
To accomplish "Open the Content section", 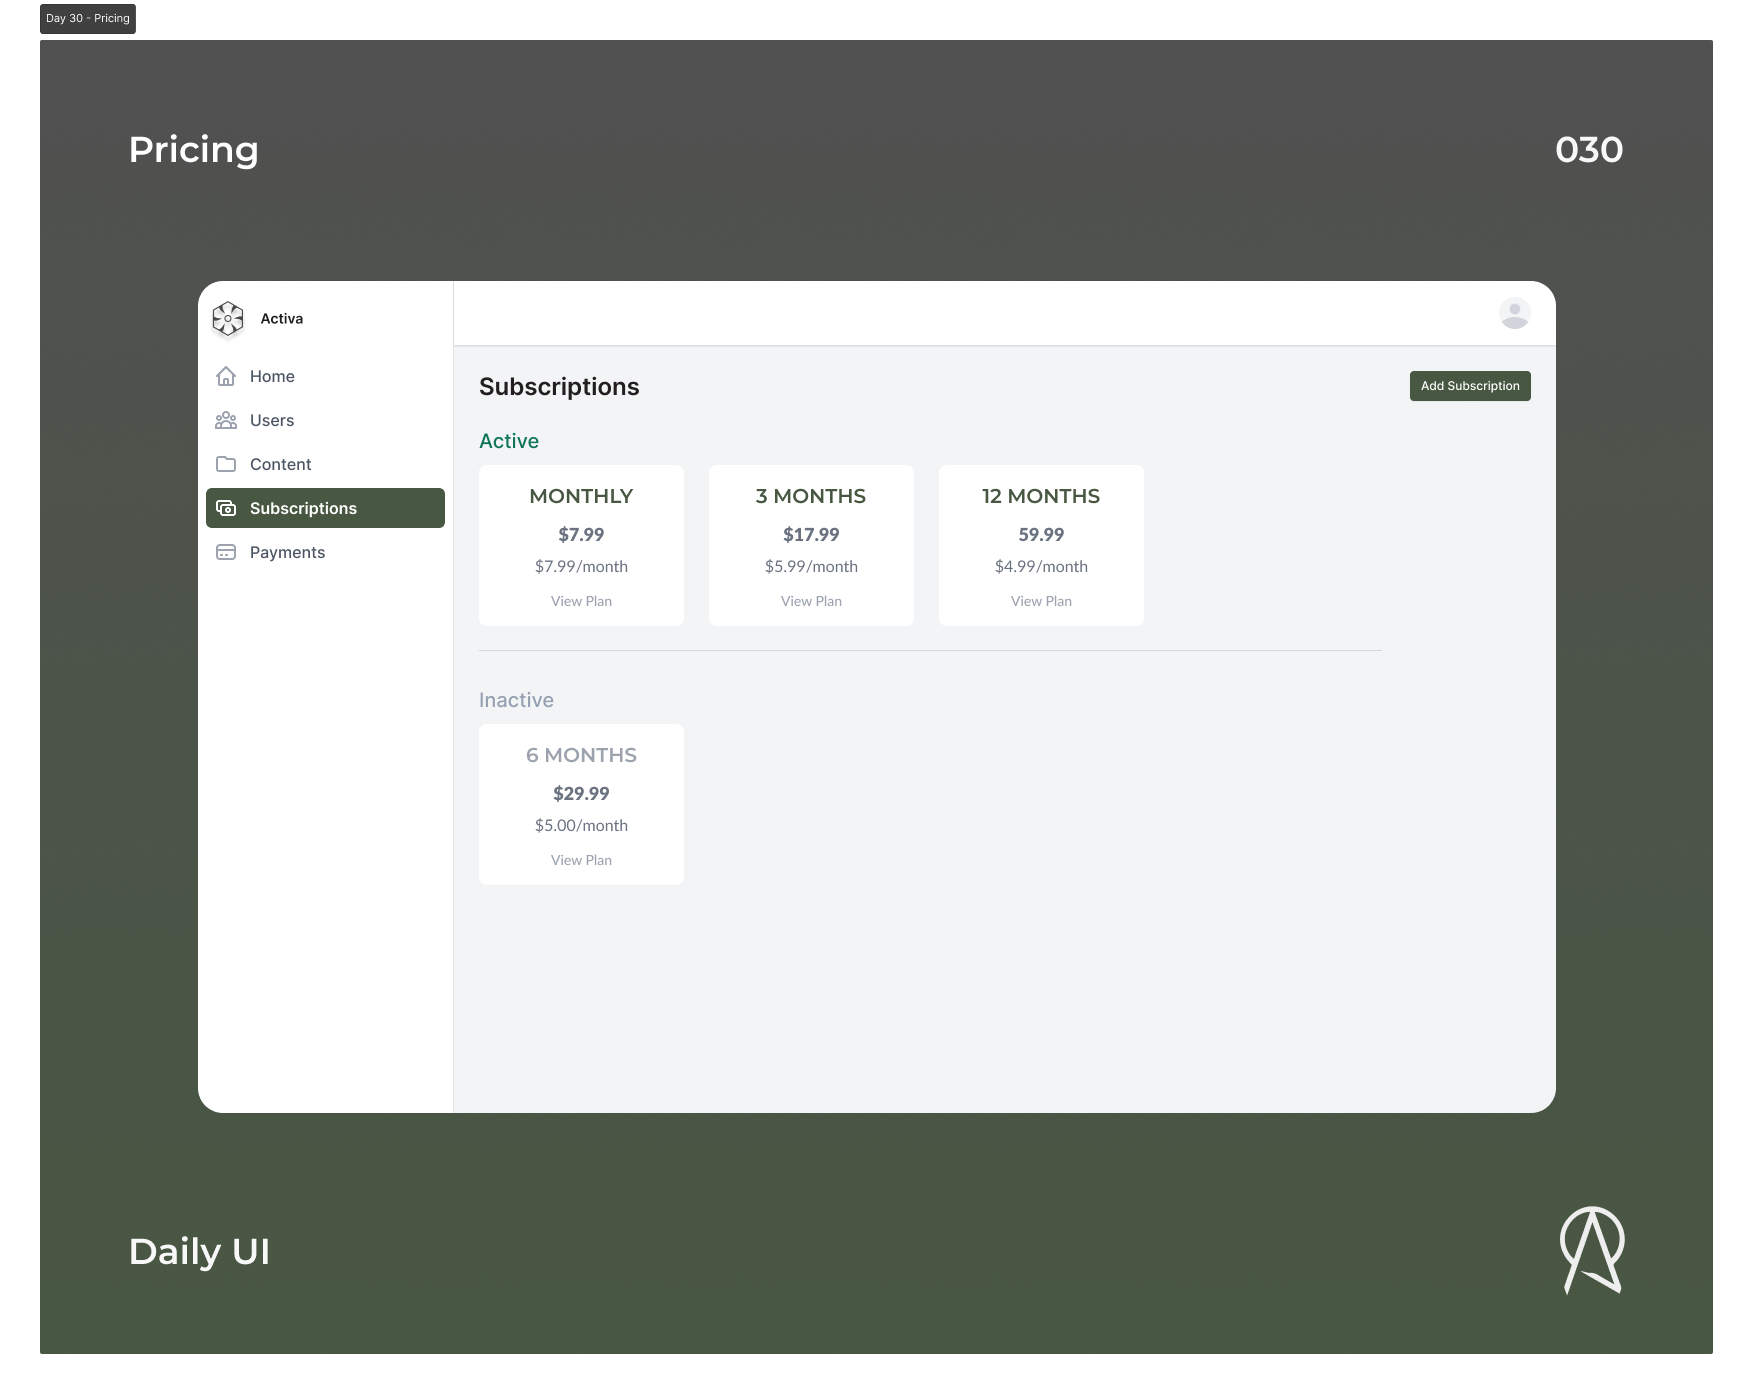I will click(x=280, y=464).
